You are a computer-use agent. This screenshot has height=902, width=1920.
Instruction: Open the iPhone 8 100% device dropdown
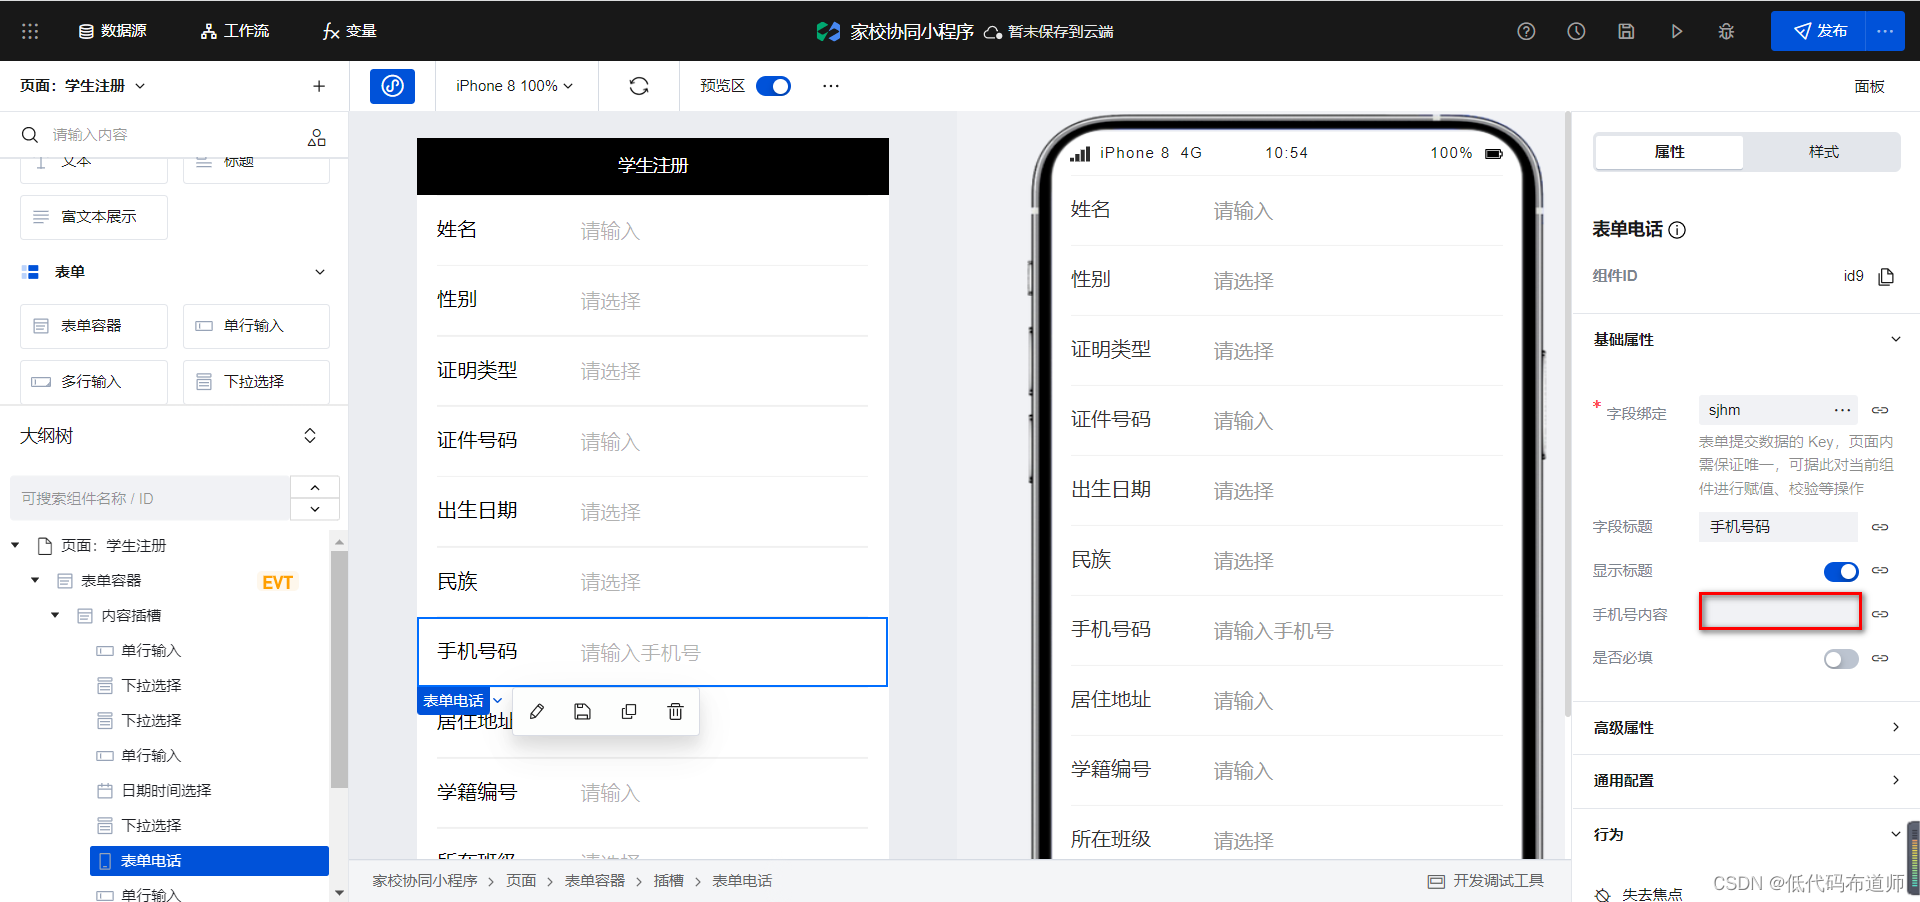pyautogui.click(x=515, y=86)
